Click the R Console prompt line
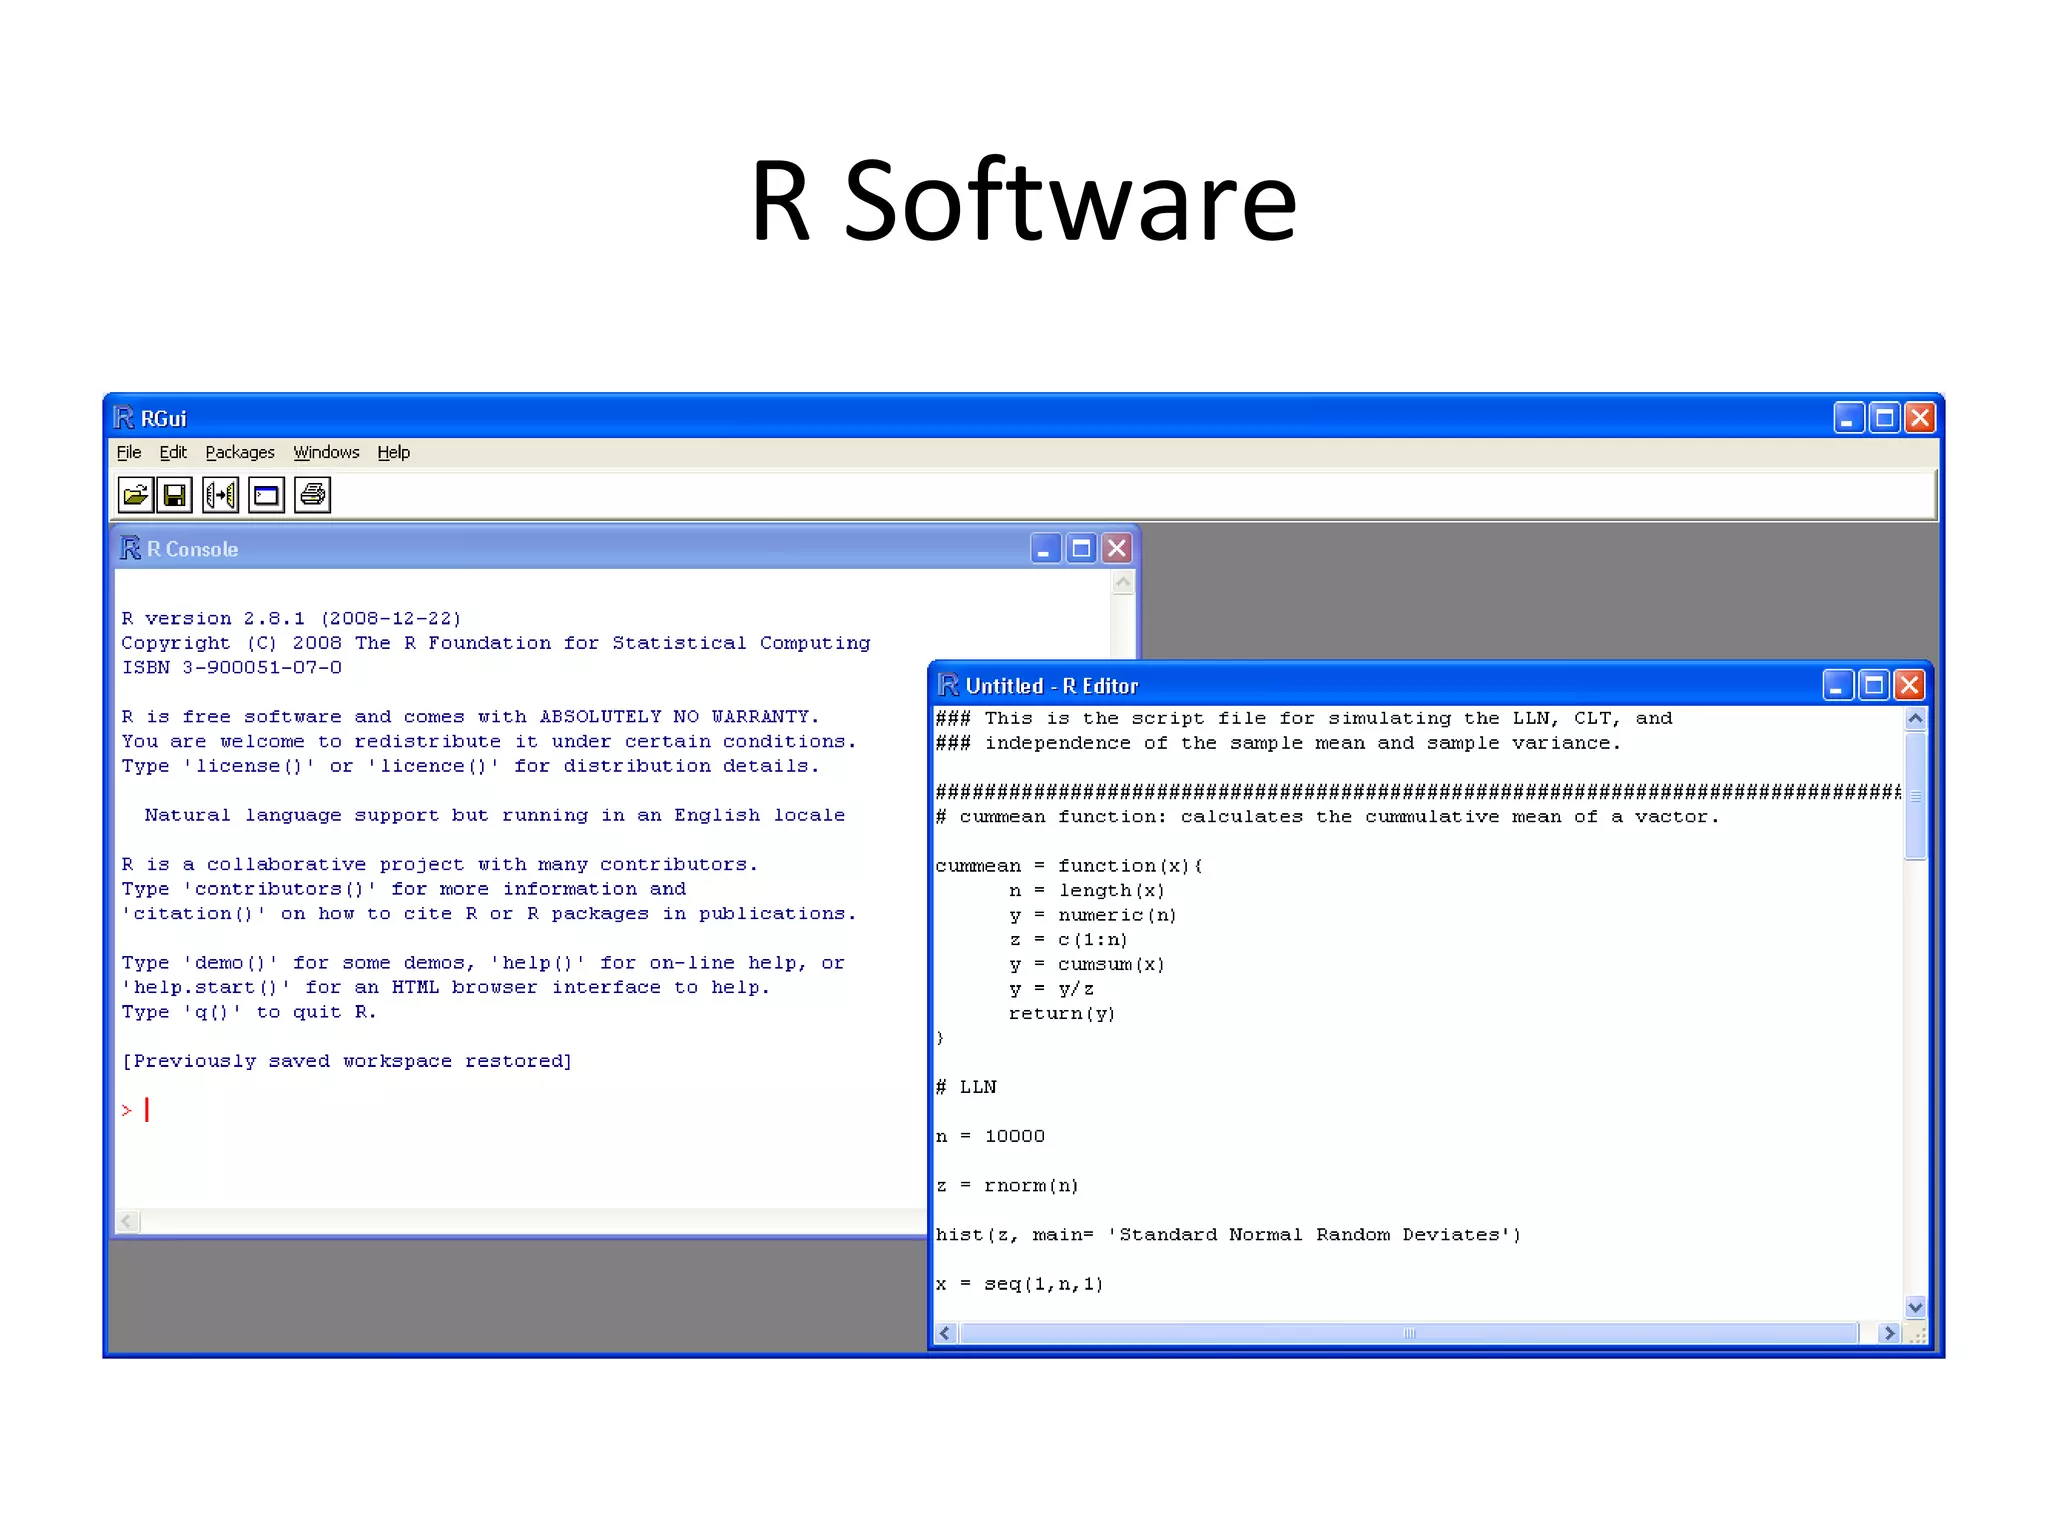Viewport: 2048px width, 1536px height. coord(136,1110)
